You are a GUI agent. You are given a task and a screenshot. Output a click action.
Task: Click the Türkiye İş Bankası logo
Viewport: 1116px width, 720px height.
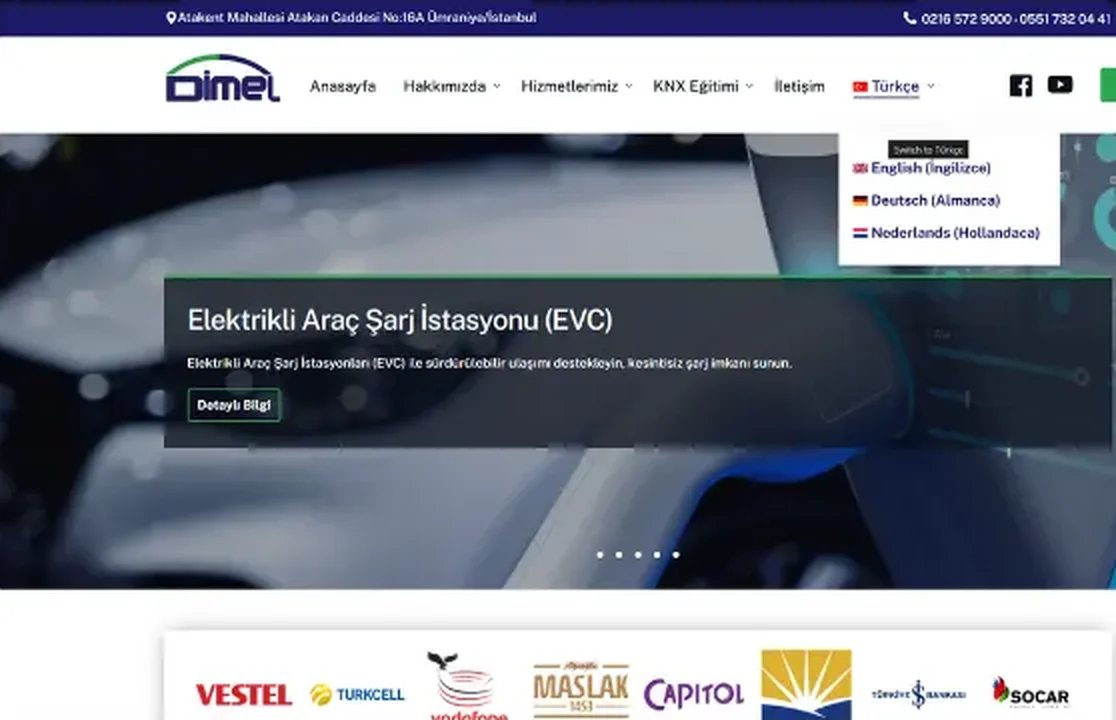tap(918, 694)
